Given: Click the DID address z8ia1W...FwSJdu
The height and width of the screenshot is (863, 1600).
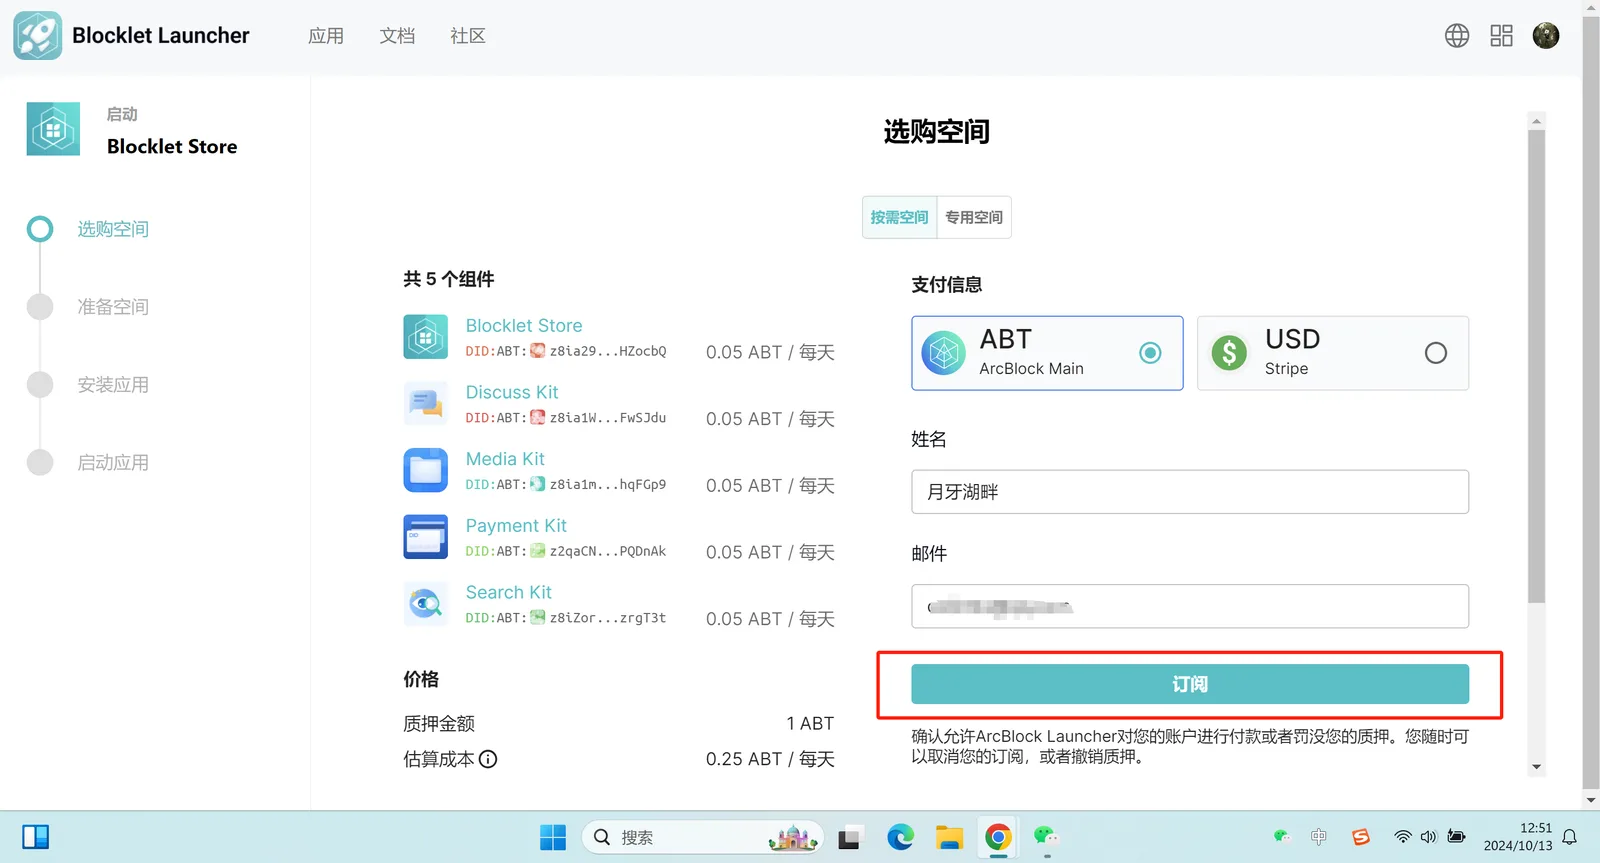Looking at the screenshot, I should pyautogui.click(x=608, y=418).
